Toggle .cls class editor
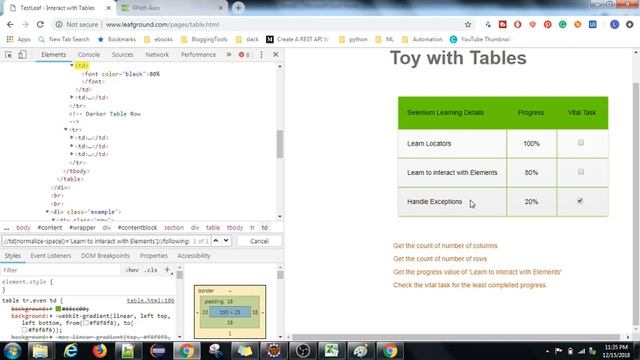This screenshot has width=640, height=360. click(x=151, y=270)
